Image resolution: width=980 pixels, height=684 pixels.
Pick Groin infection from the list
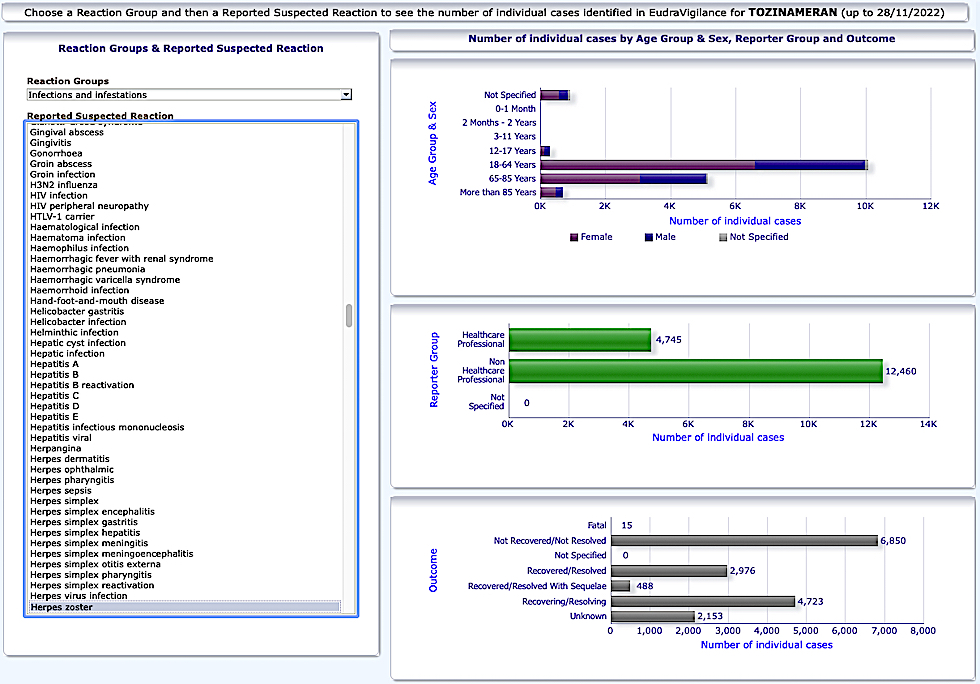coord(62,174)
